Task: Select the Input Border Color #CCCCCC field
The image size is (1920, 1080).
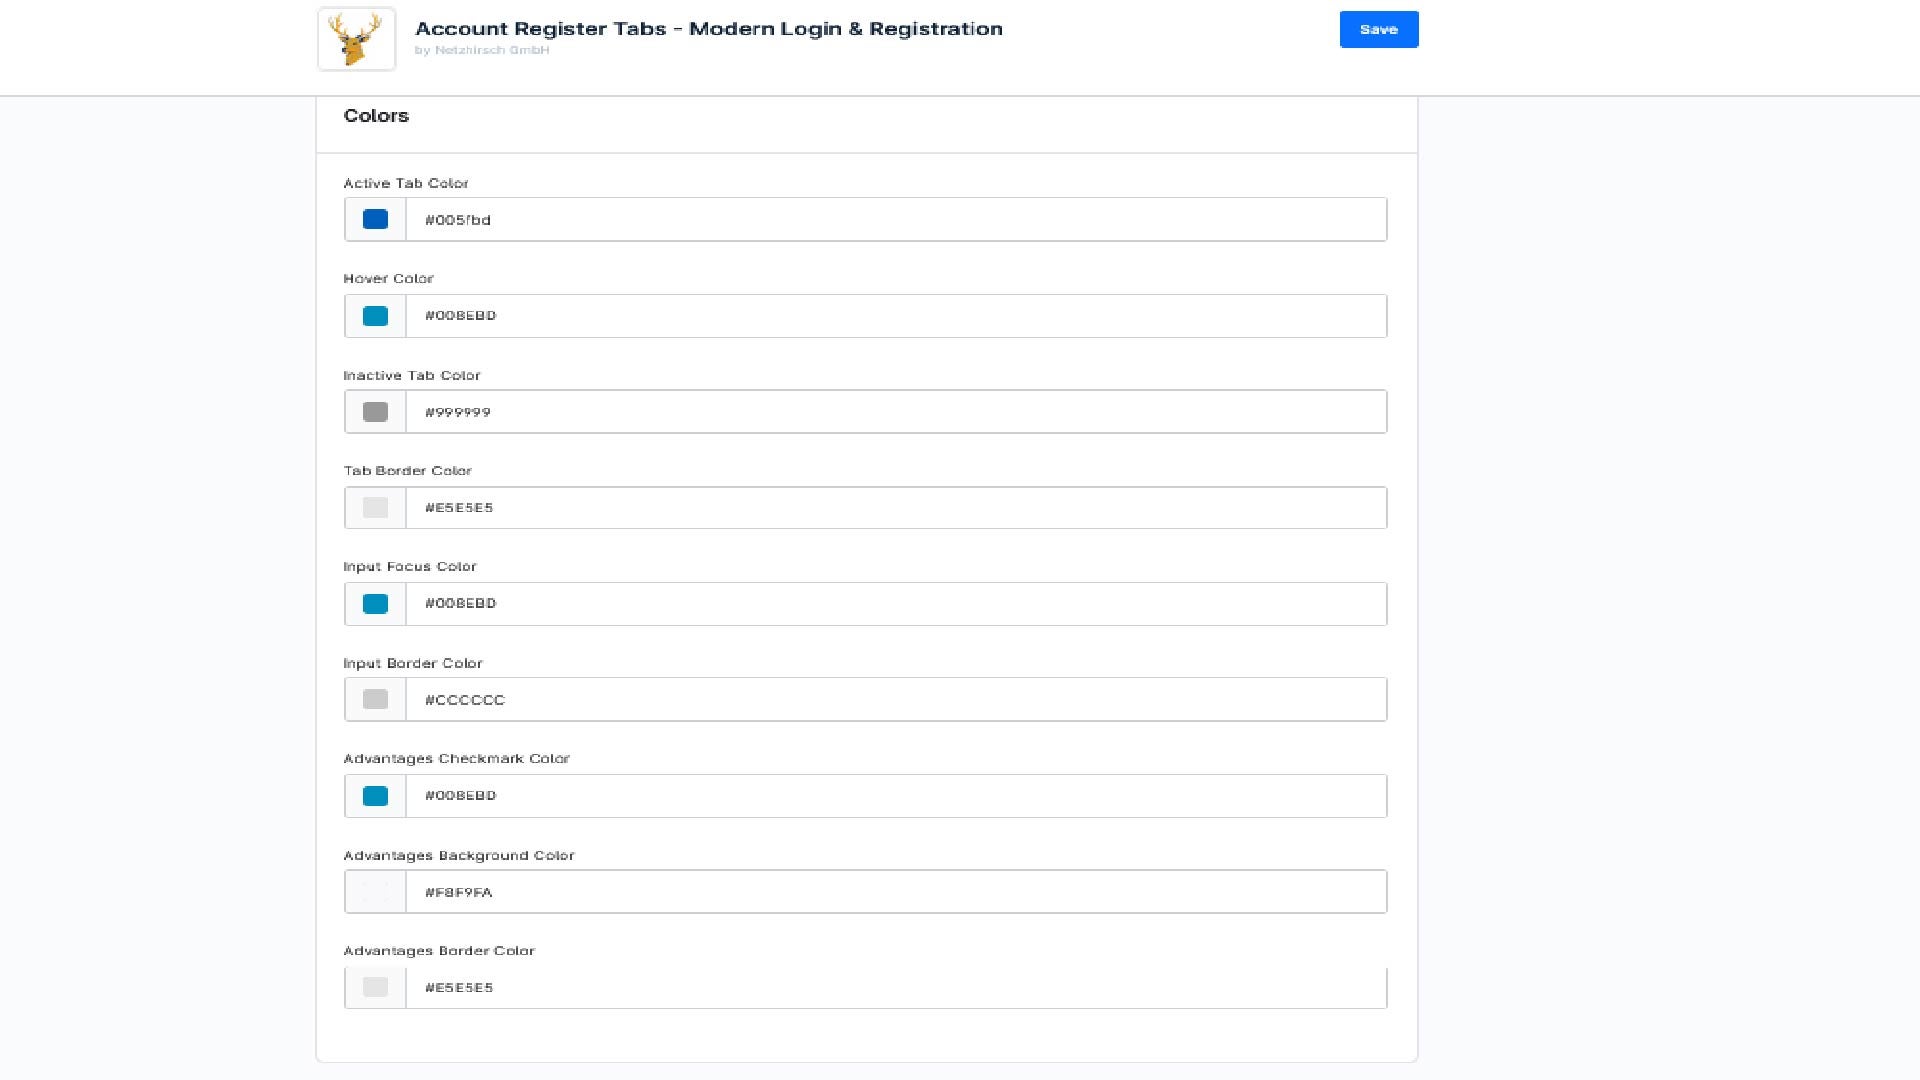Action: [x=896, y=699]
